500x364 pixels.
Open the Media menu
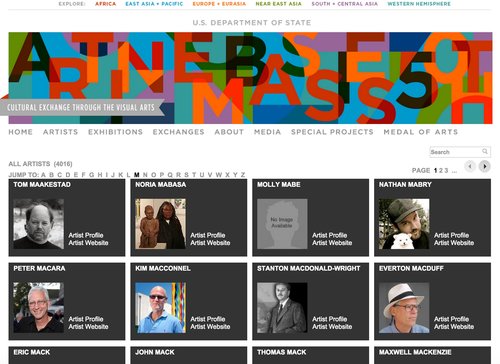tap(267, 132)
